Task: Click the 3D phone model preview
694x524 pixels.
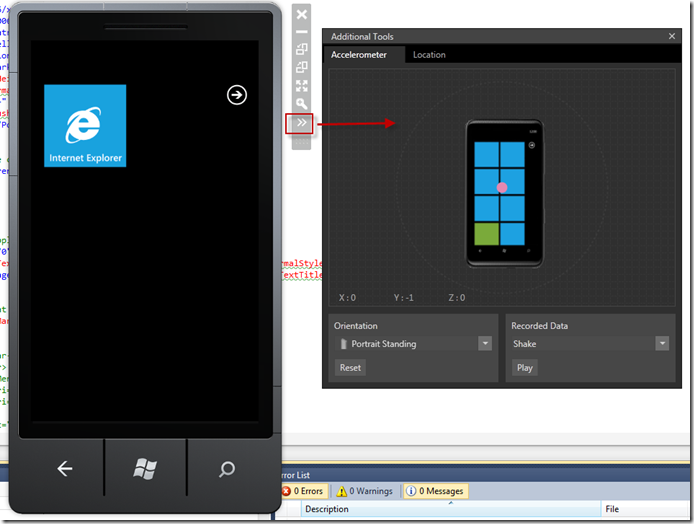Action: (x=505, y=193)
